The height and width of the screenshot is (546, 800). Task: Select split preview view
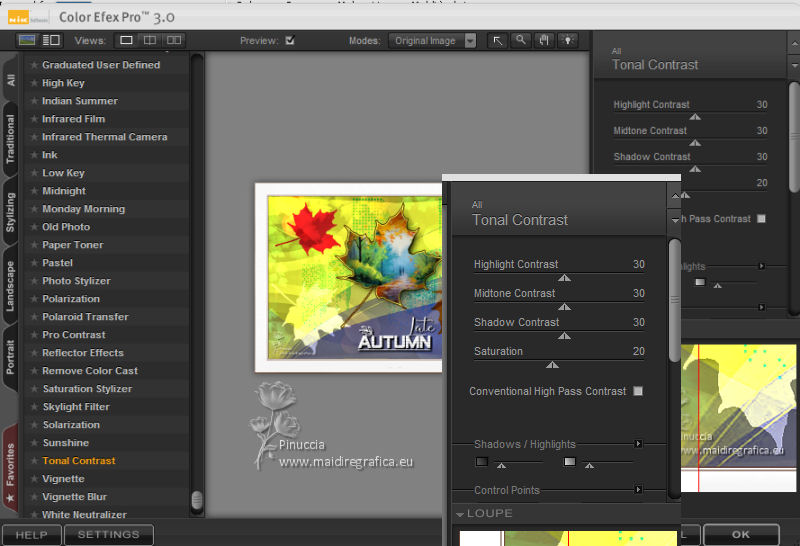pos(149,40)
